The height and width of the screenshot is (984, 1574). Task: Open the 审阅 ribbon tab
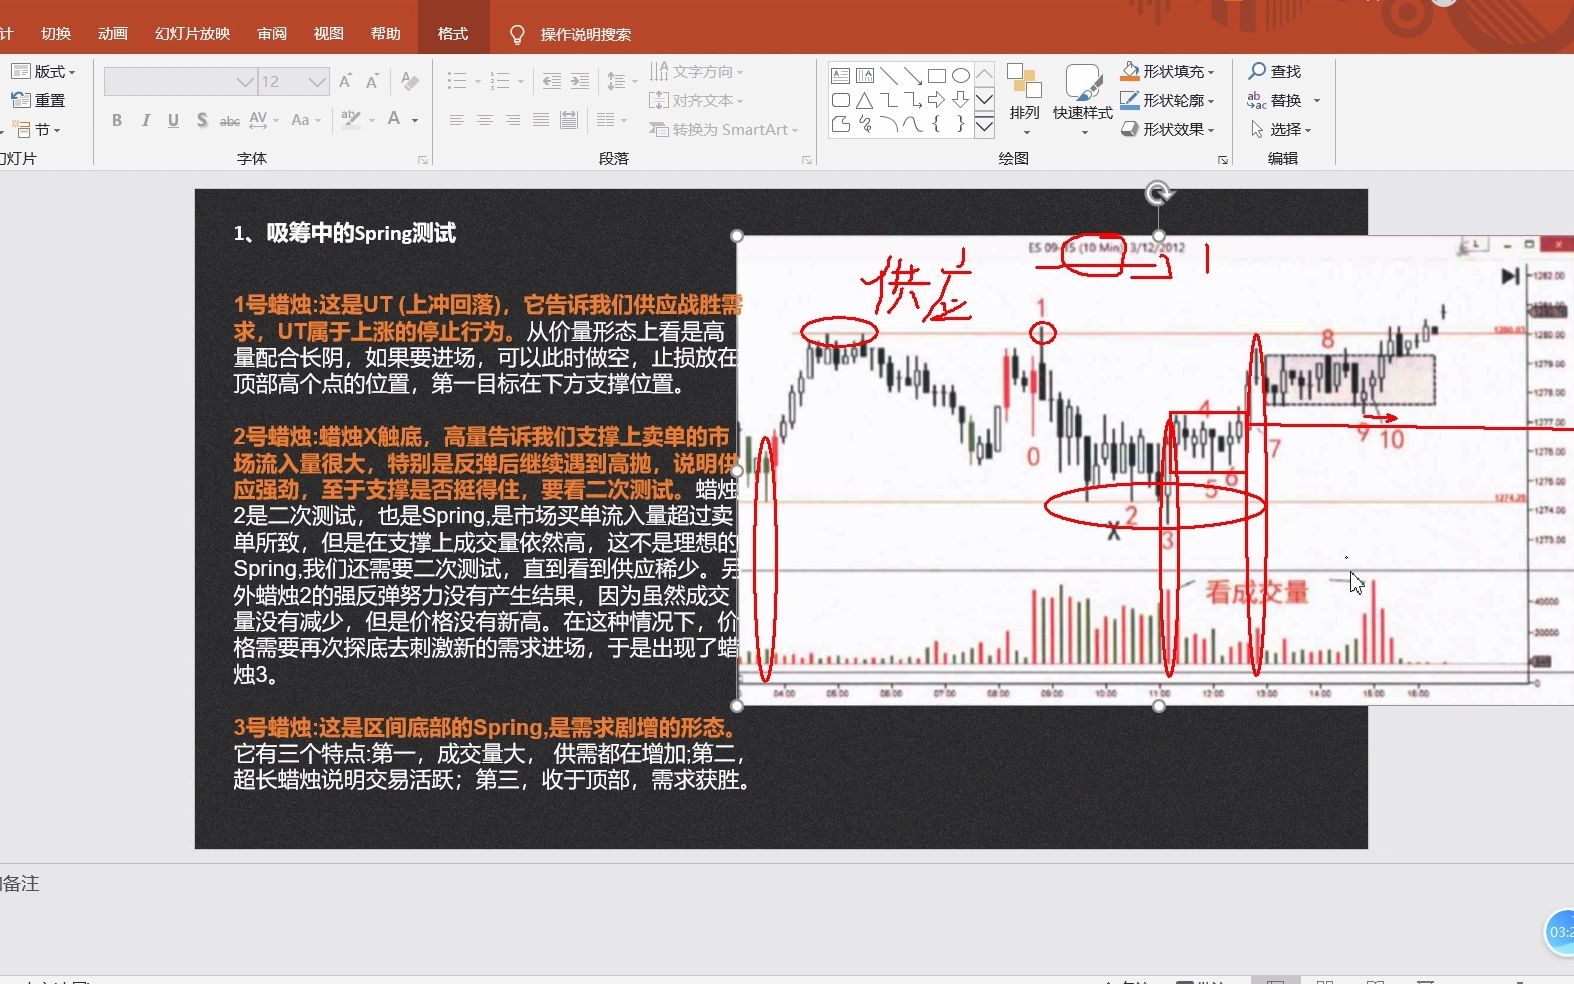click(272, 34)
